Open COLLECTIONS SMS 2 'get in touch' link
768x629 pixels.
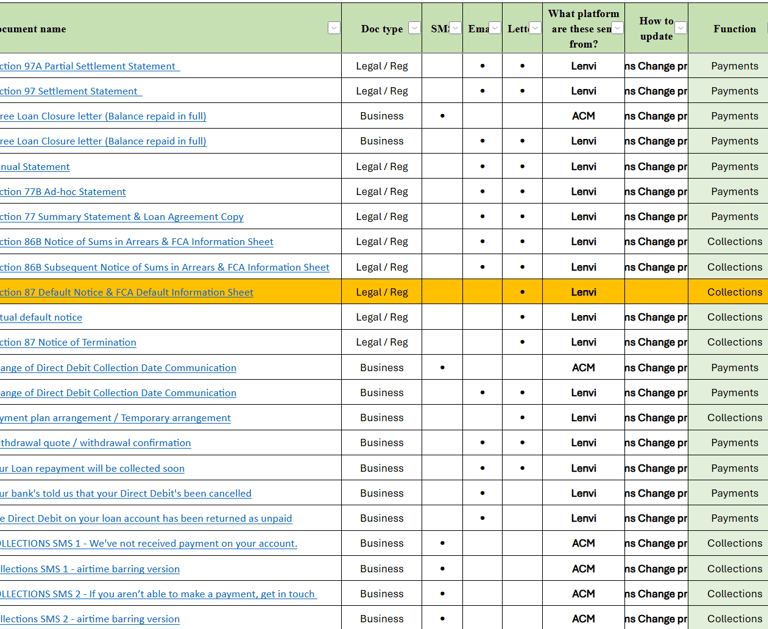pos(158,594)
